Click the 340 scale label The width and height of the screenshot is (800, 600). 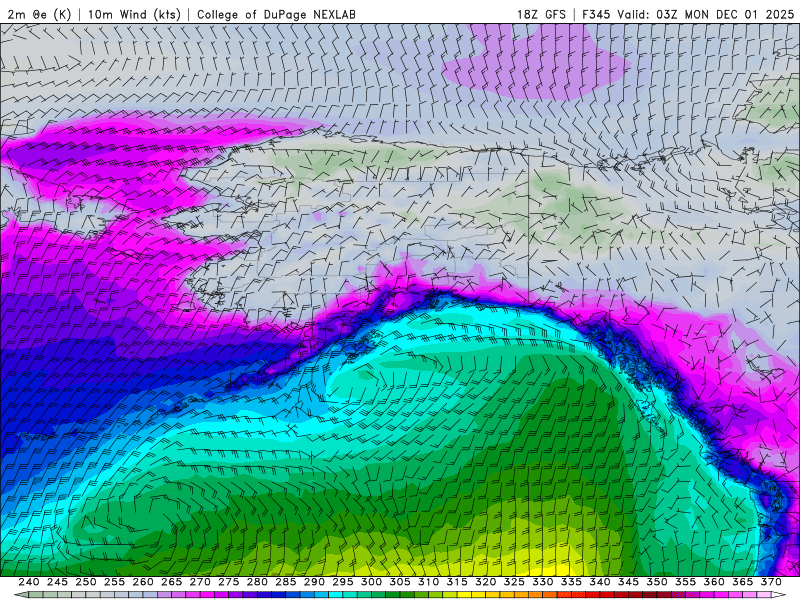[600, 582]
